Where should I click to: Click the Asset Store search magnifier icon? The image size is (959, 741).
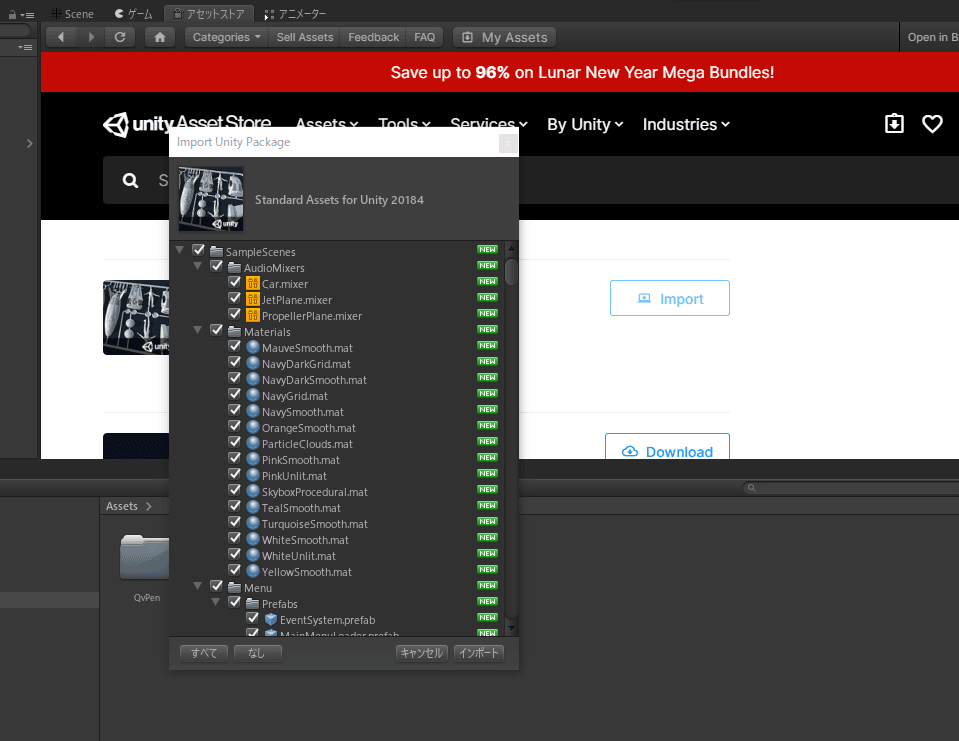[x=130, y=181]
